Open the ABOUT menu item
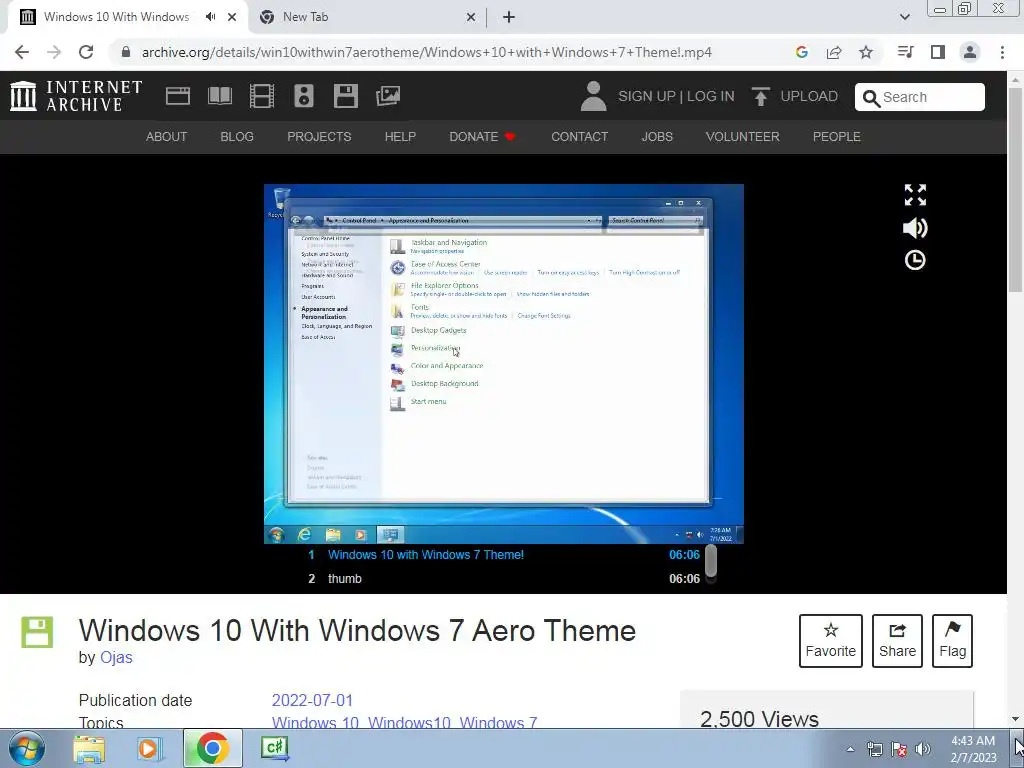The height and width of the screenshot is (768, 1024). (x=166, y=136)
